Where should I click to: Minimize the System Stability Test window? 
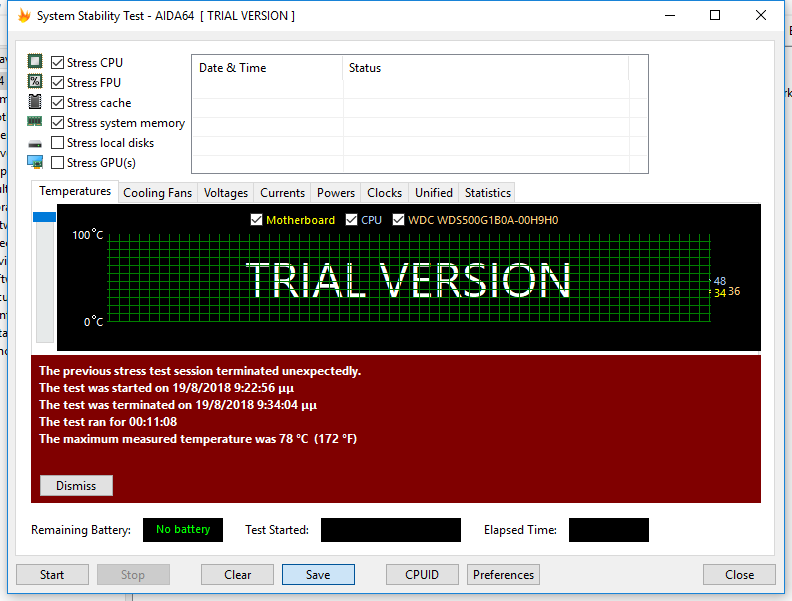[x=670, y=15]
